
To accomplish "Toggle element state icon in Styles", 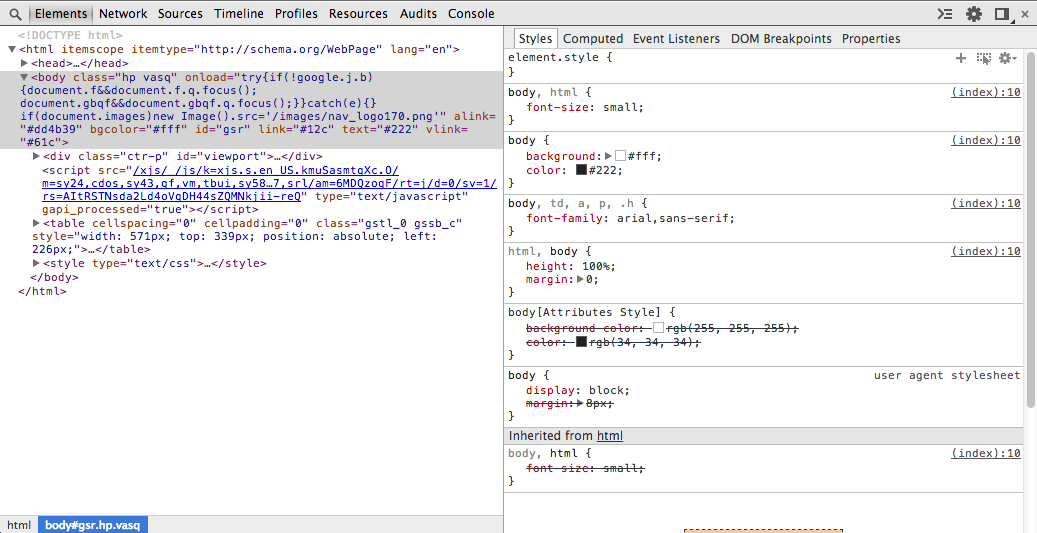I will click(x=984, y=58).
